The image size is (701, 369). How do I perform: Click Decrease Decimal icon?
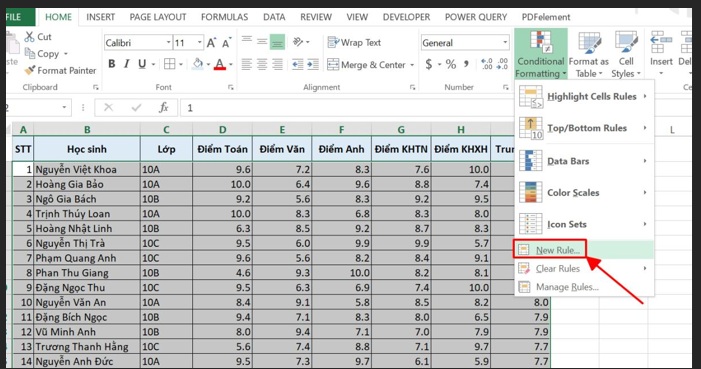tap(502, 64)
